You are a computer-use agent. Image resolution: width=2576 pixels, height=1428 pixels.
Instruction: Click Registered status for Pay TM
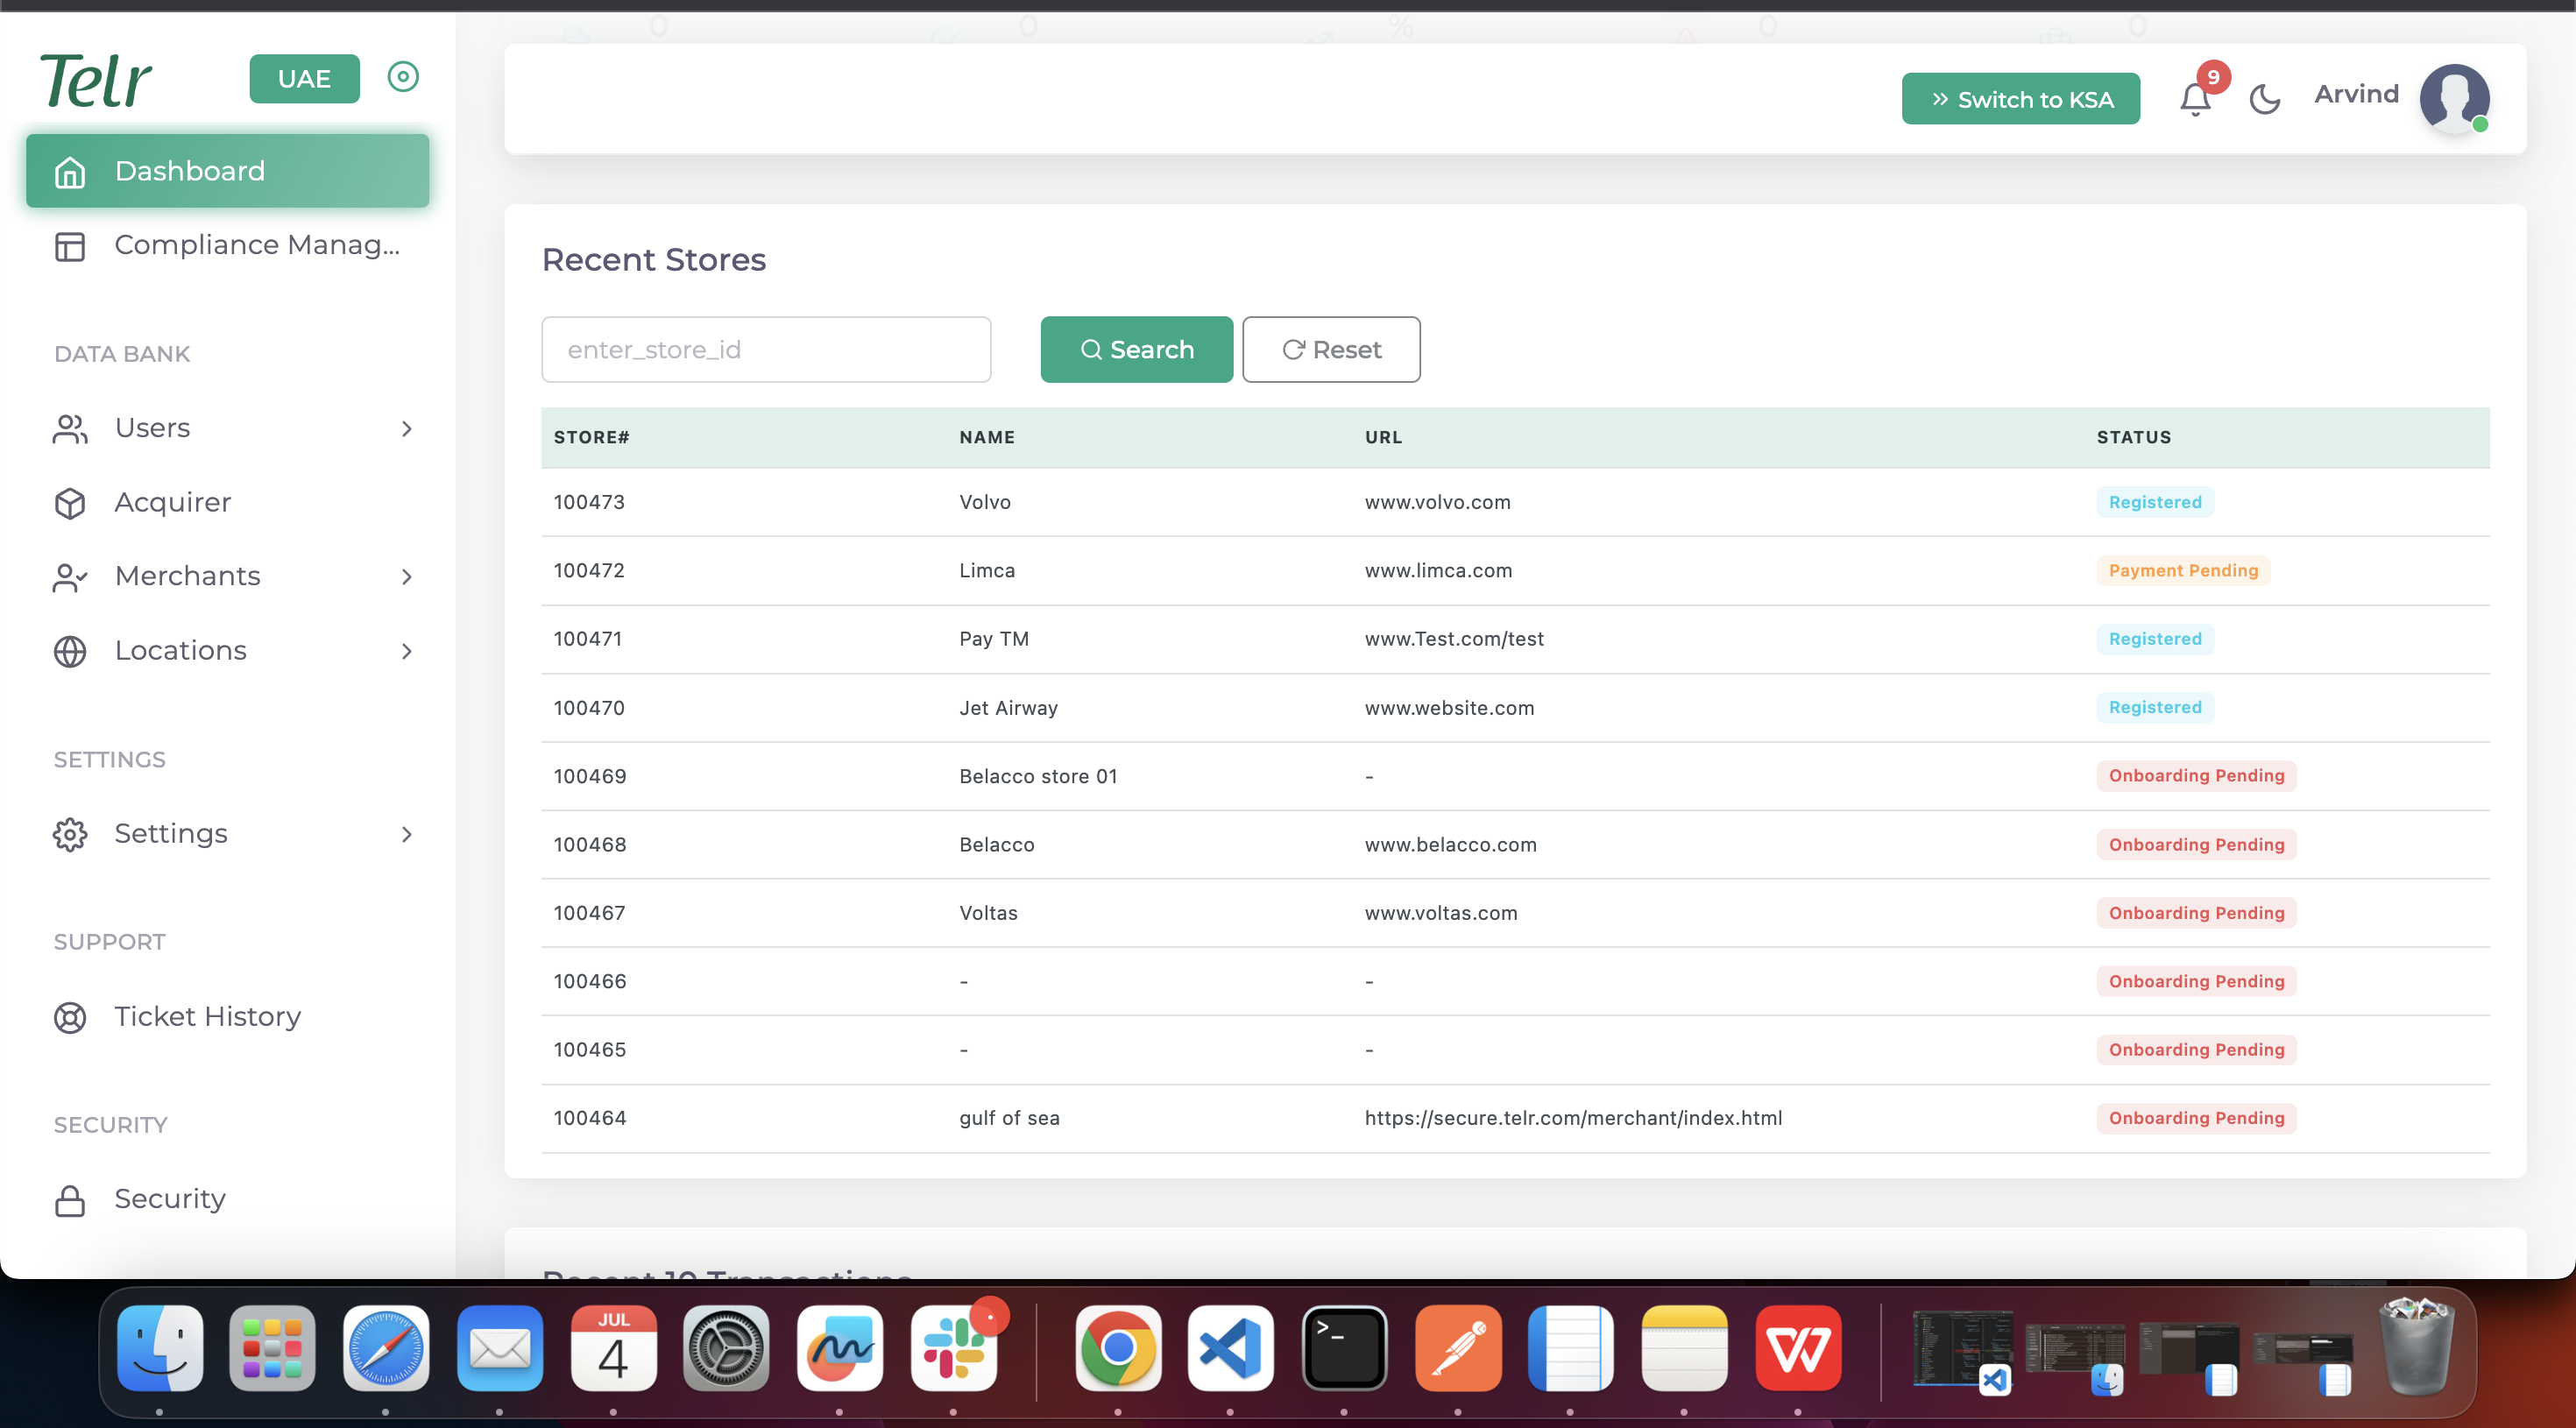click(2155, 639)
